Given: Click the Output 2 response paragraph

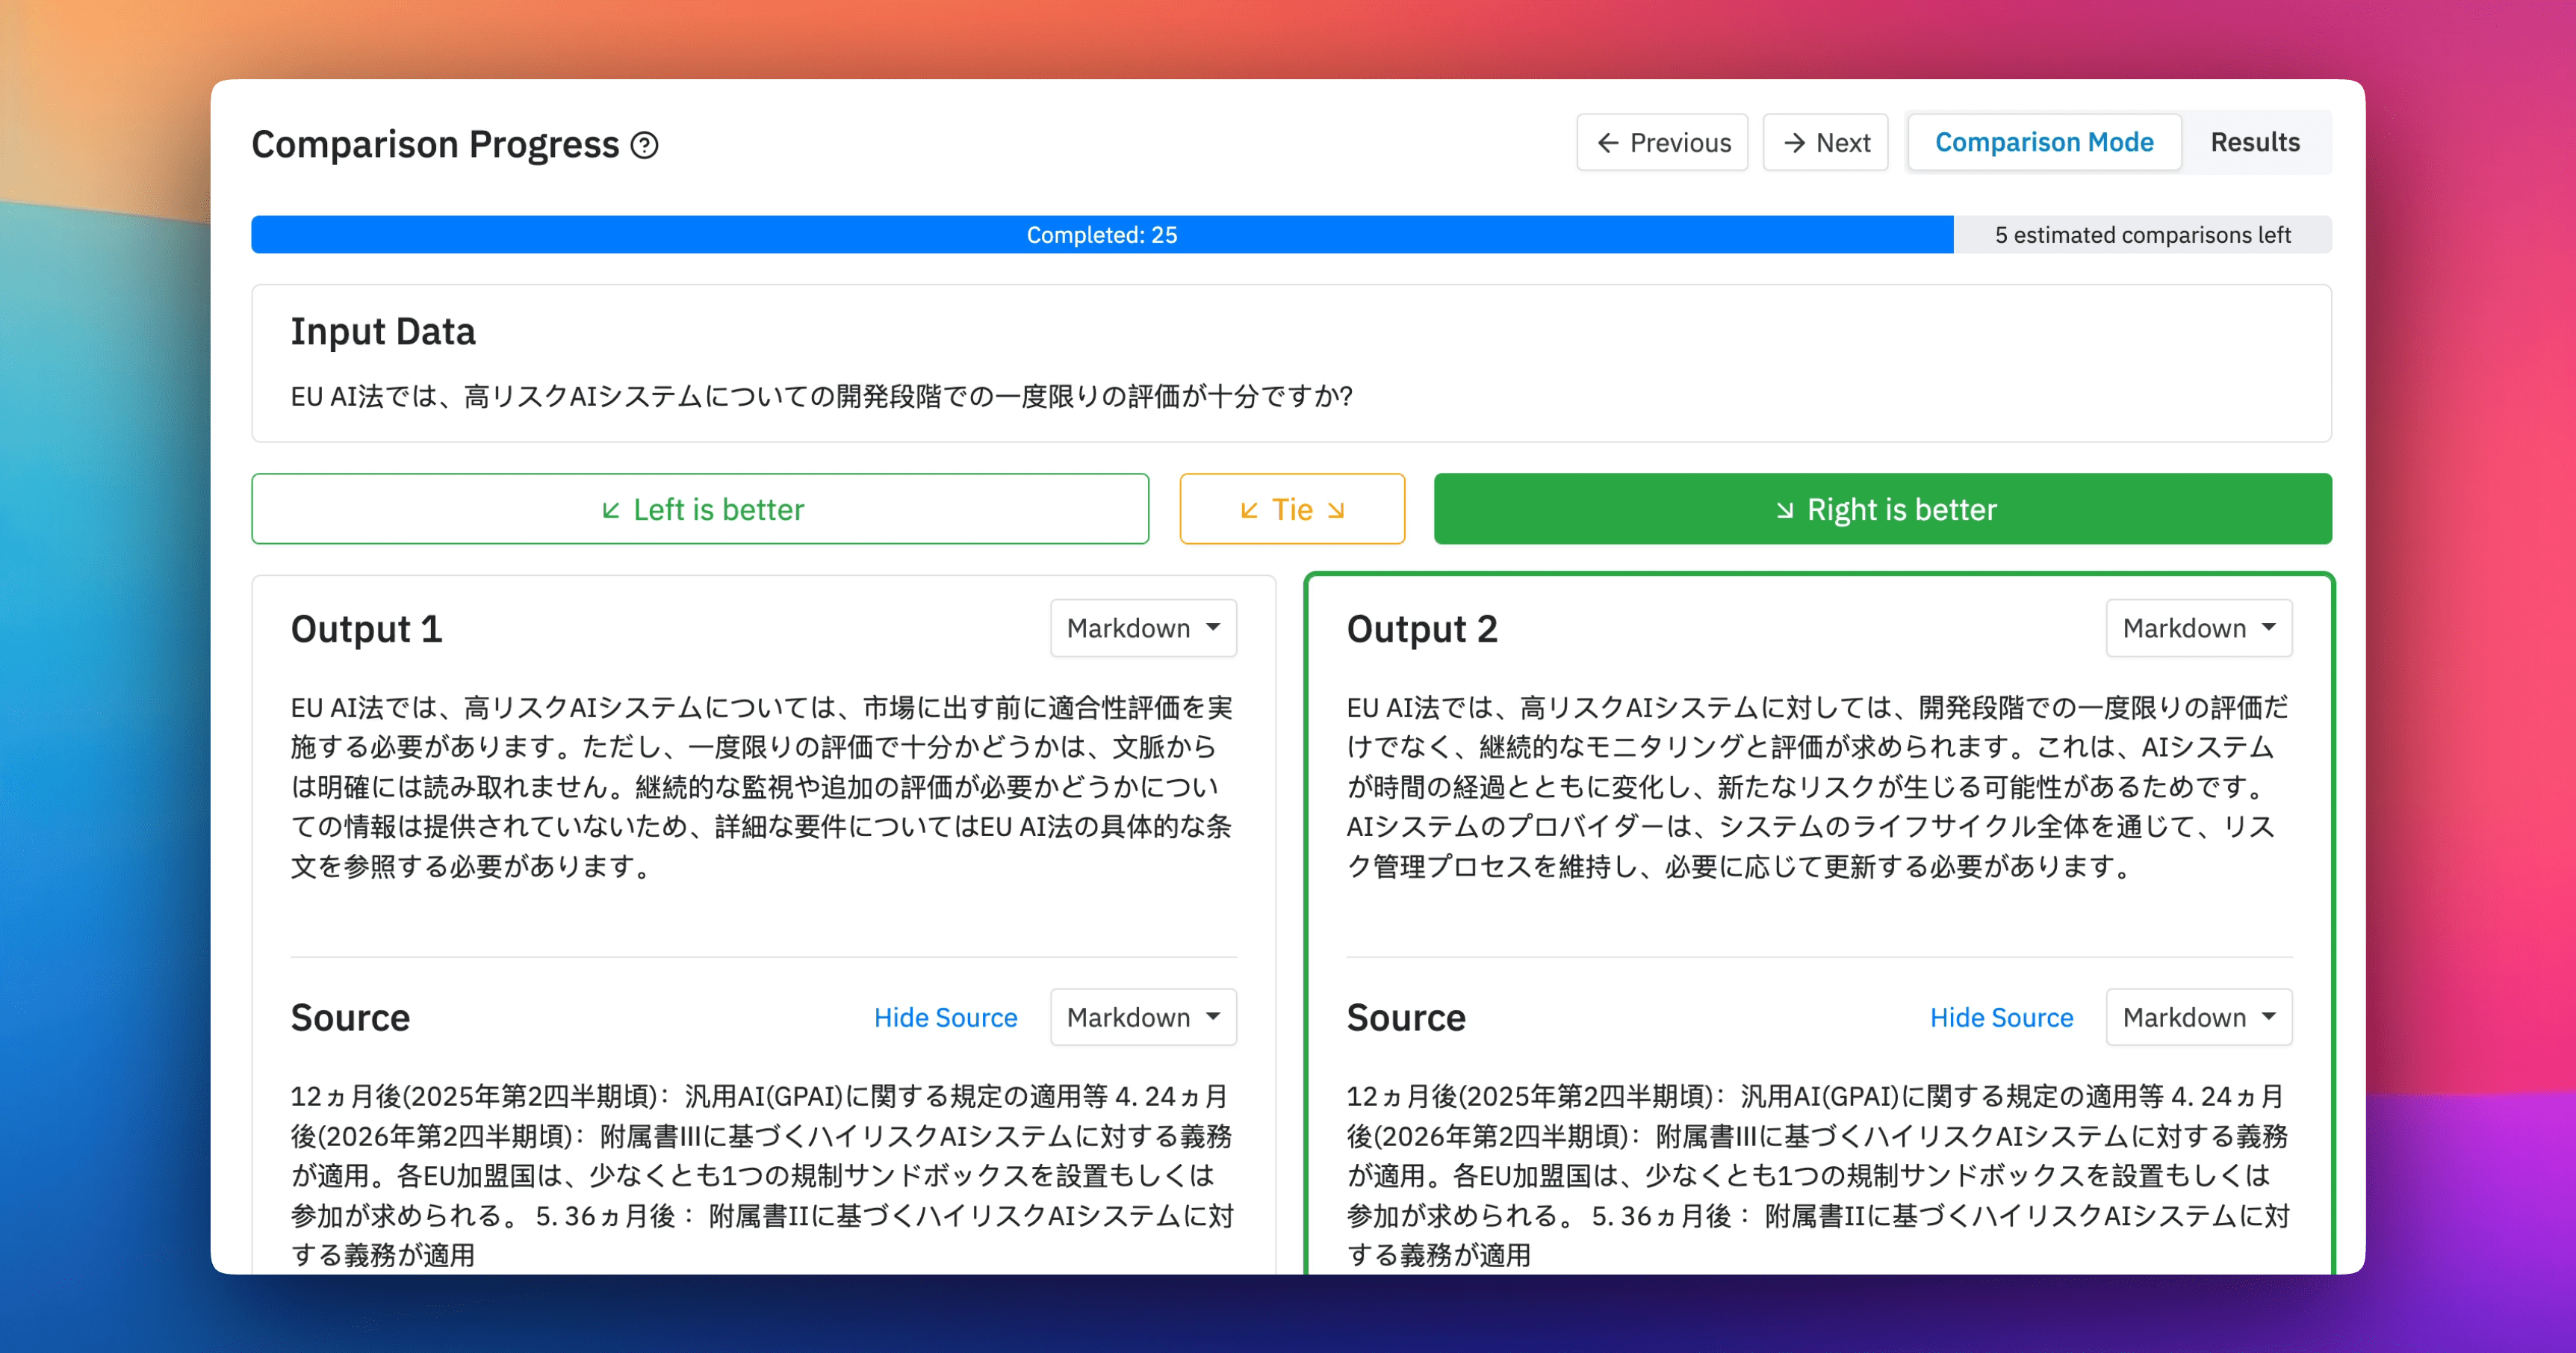Looking at the screenshot, I should 1819,787.
